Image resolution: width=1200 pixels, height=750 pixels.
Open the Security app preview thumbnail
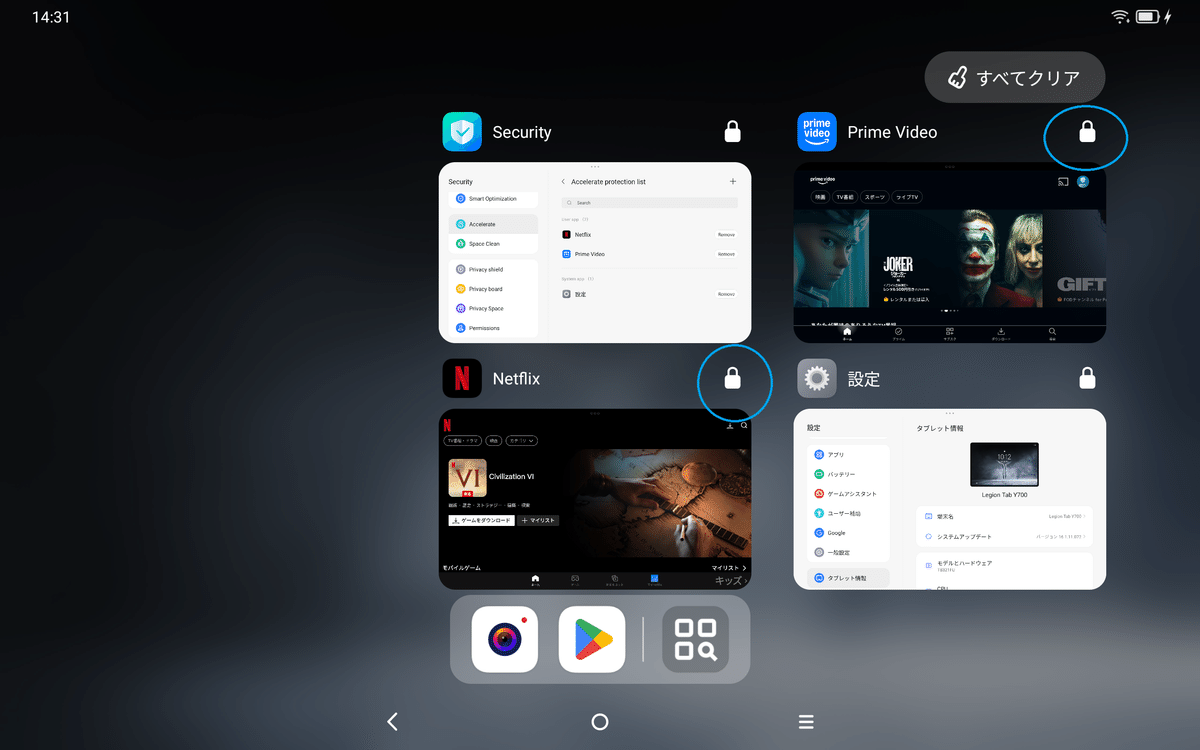[x=595, y=253]
